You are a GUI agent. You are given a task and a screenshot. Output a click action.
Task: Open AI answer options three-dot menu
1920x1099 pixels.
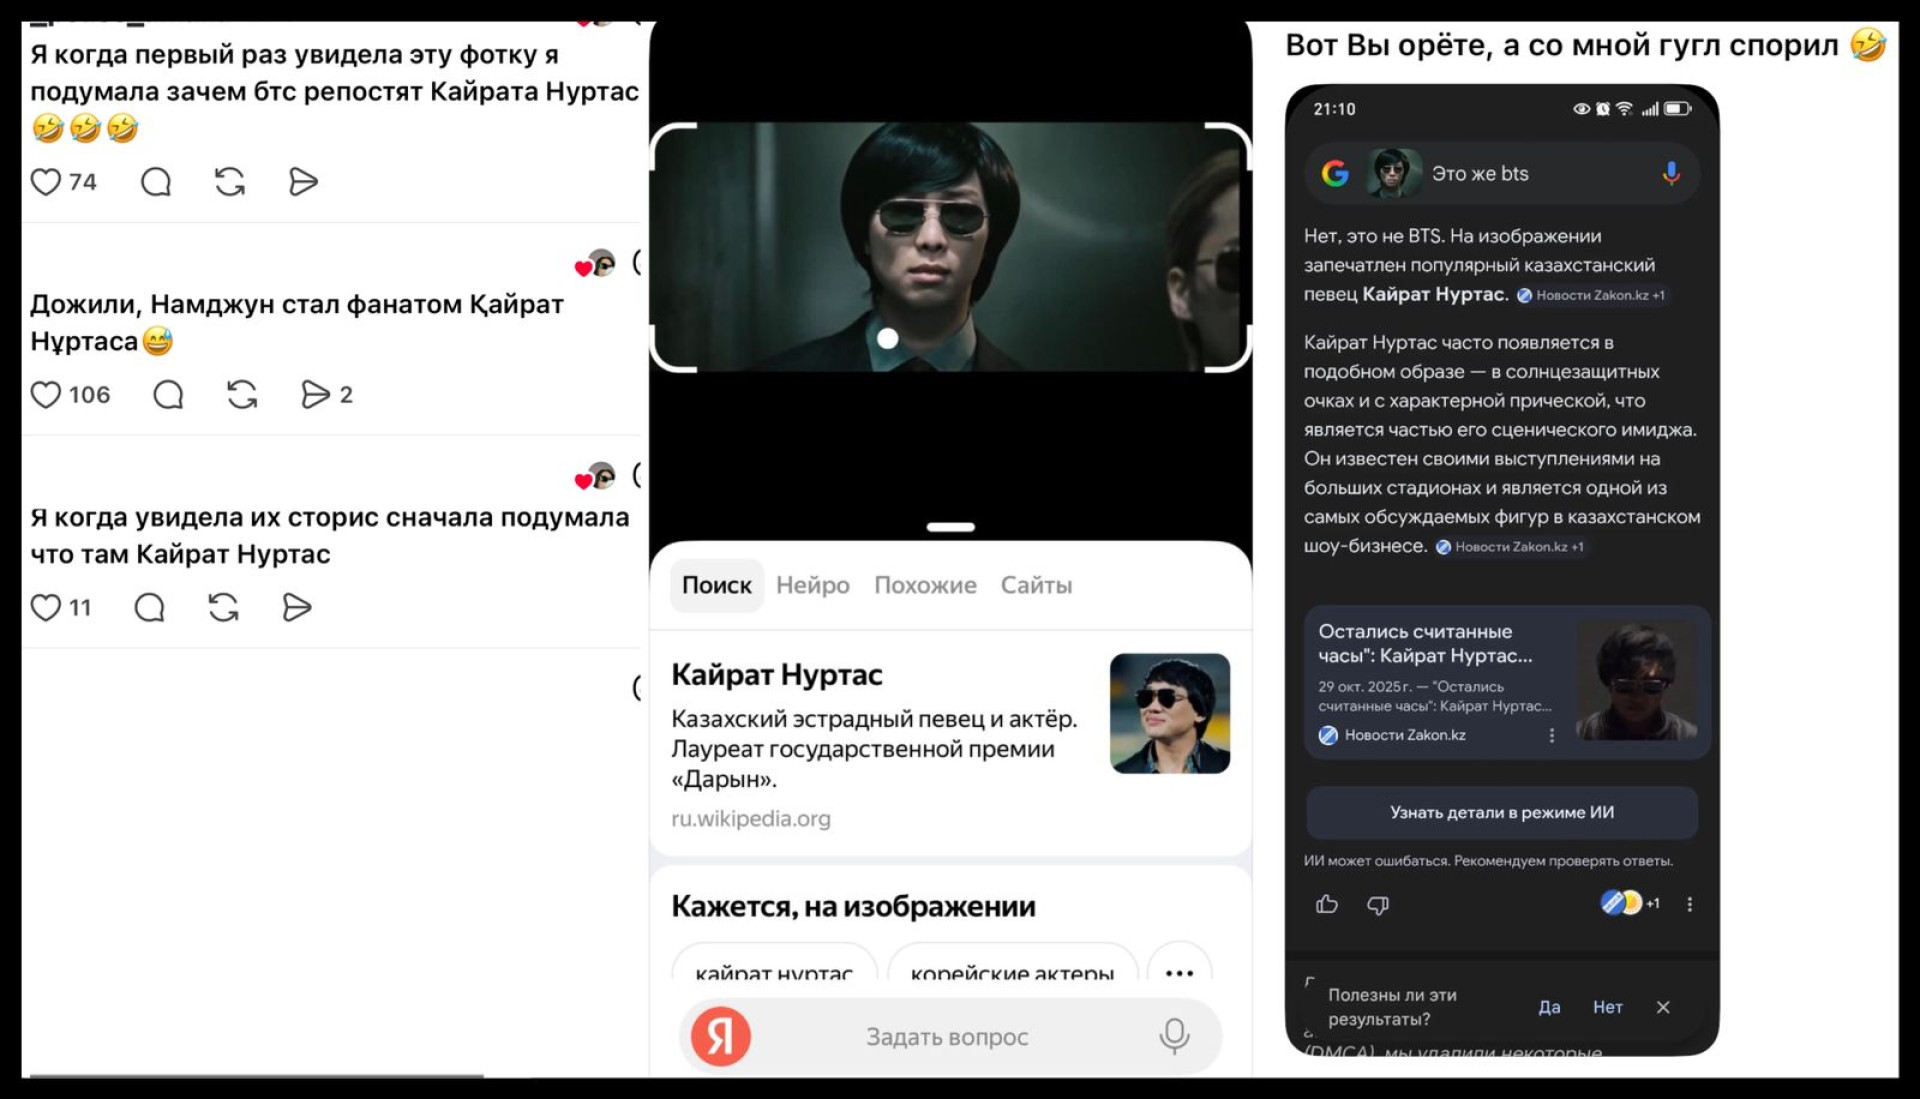[x=1690, y=905]
